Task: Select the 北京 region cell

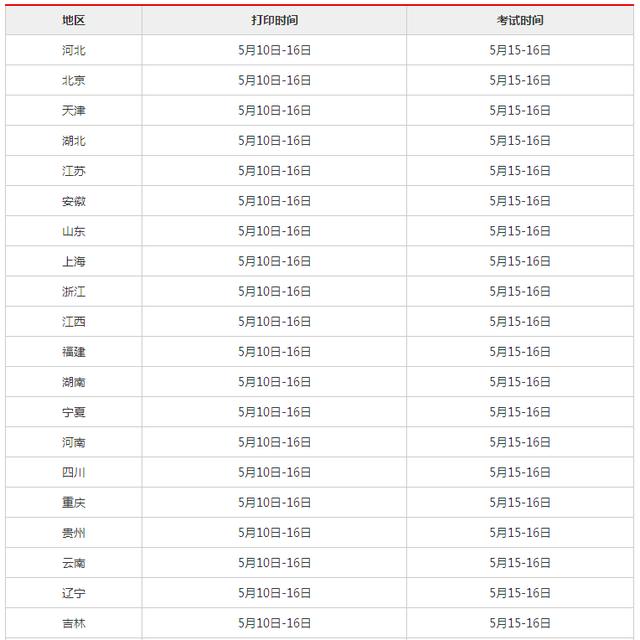Action: coord(73,80)
